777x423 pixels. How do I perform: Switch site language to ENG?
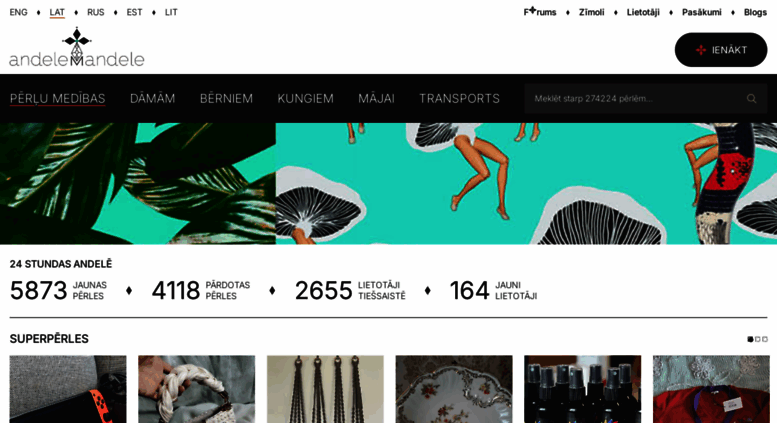(18, 12)
